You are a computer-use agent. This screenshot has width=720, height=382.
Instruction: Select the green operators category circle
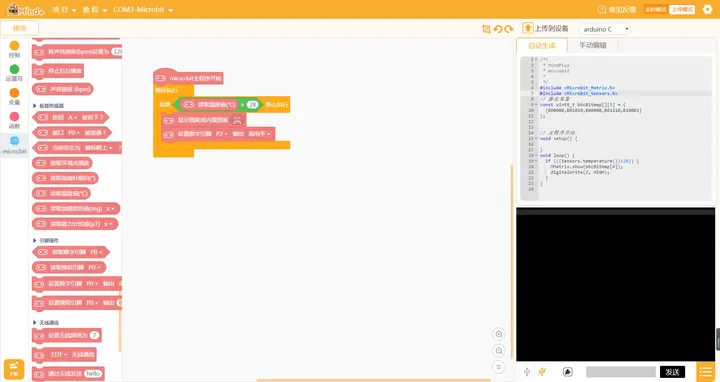pyautogui.click(x=14, y=69)
